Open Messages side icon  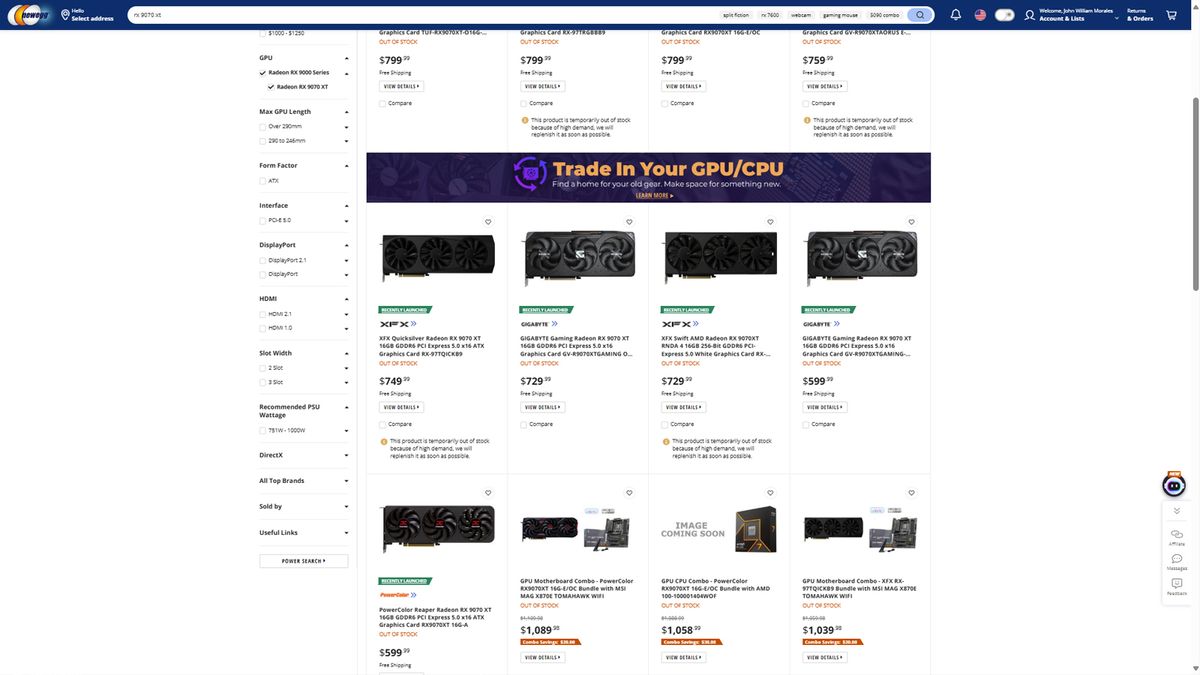pos(1177,561)
